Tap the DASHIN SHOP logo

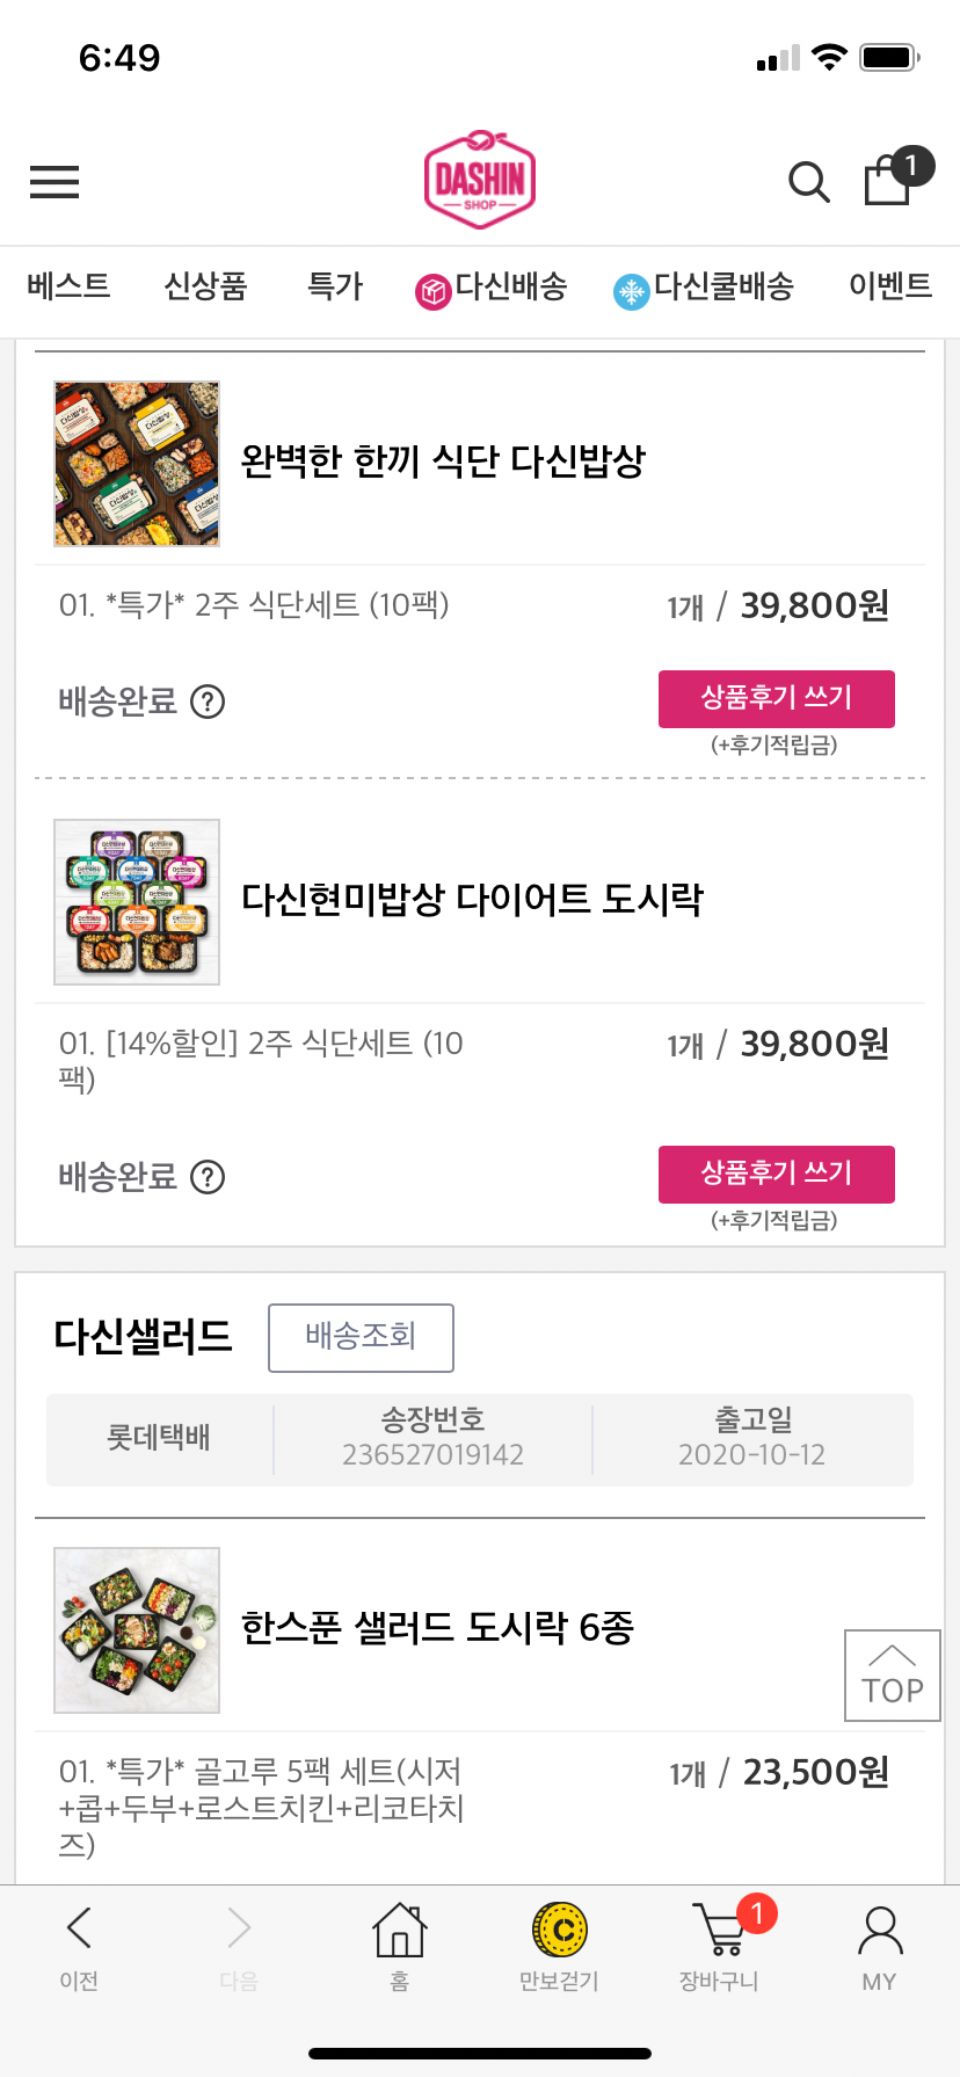click(x=480, y=180)
